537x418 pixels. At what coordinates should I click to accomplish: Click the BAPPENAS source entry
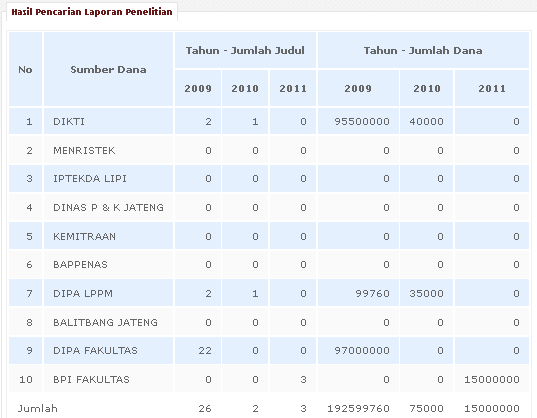coord(80,264)
